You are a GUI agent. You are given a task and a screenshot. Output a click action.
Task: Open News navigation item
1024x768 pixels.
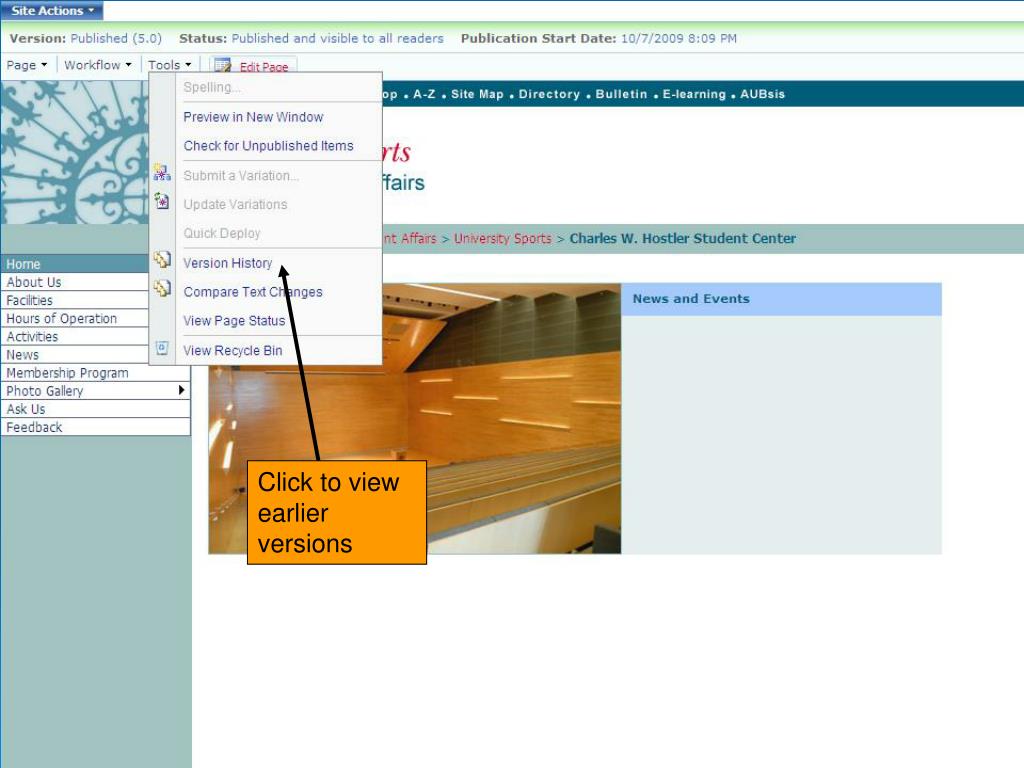pos(75,355)
